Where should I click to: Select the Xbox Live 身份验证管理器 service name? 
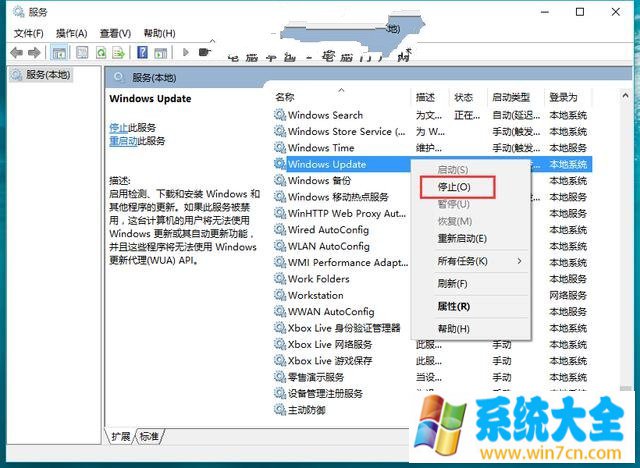coord(344,328)
